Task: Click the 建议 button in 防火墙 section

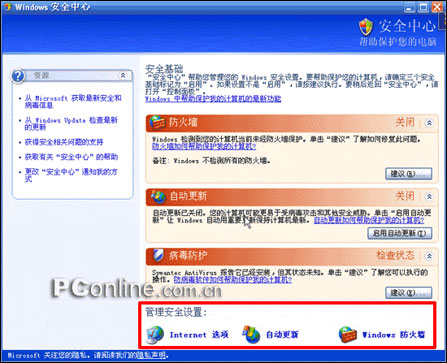Action: tap(409, 174)
